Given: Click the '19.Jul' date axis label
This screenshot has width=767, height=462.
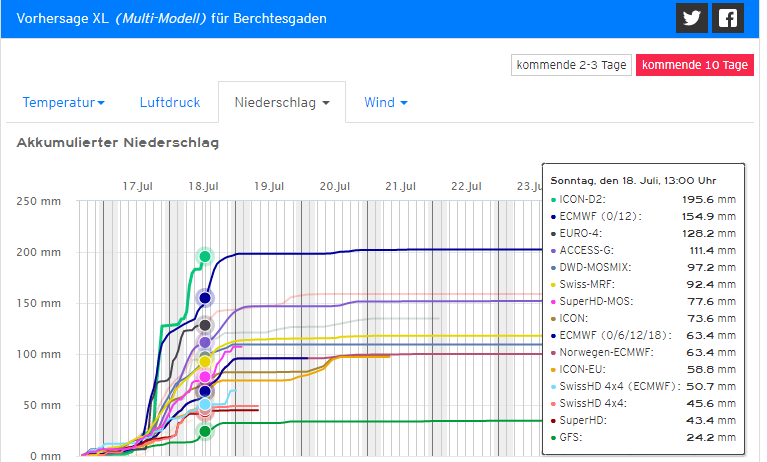Looking at the screenshot, I should tap(269, 186).
